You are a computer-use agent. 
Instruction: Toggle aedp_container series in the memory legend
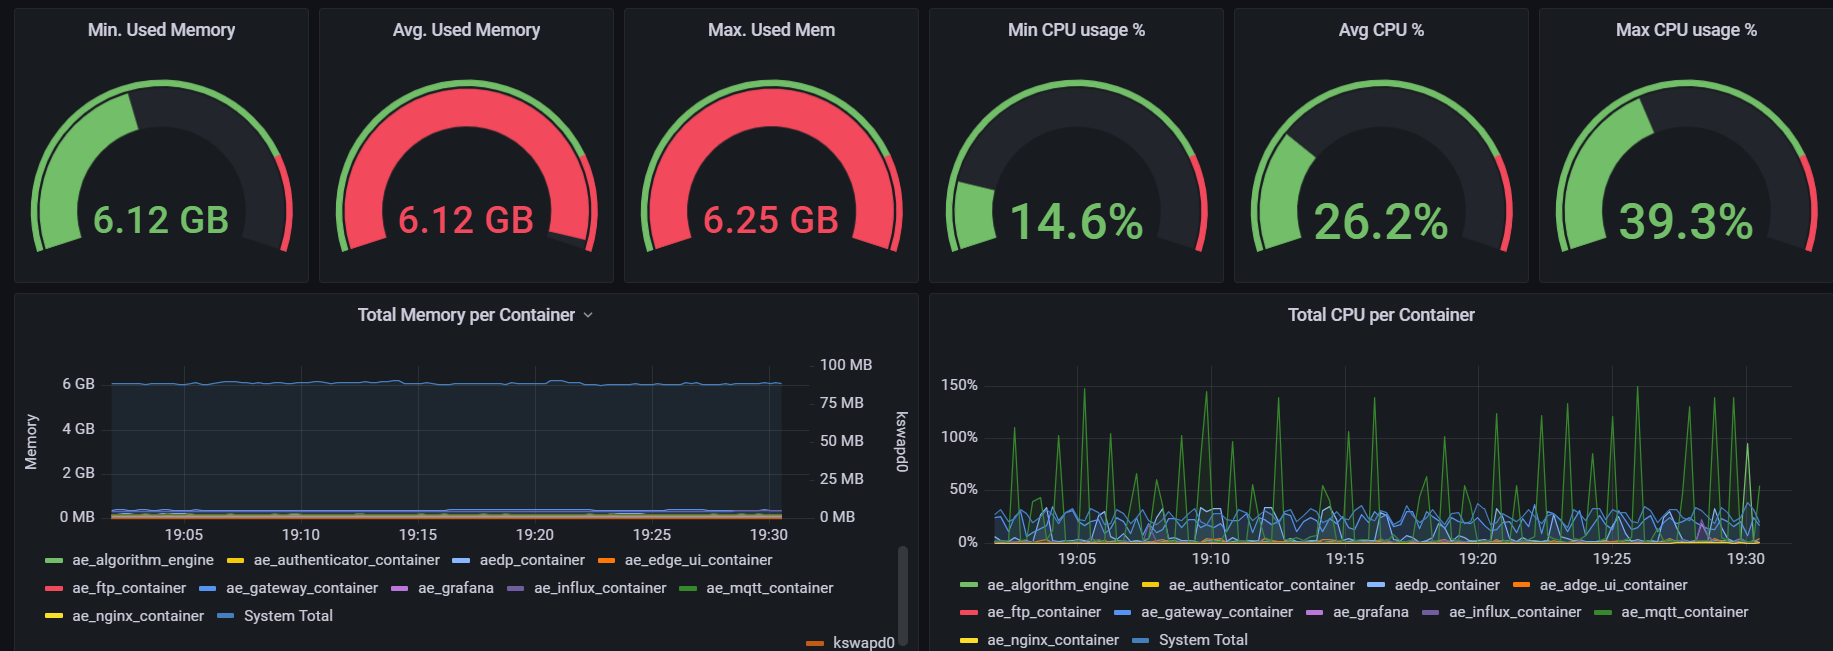532,560
